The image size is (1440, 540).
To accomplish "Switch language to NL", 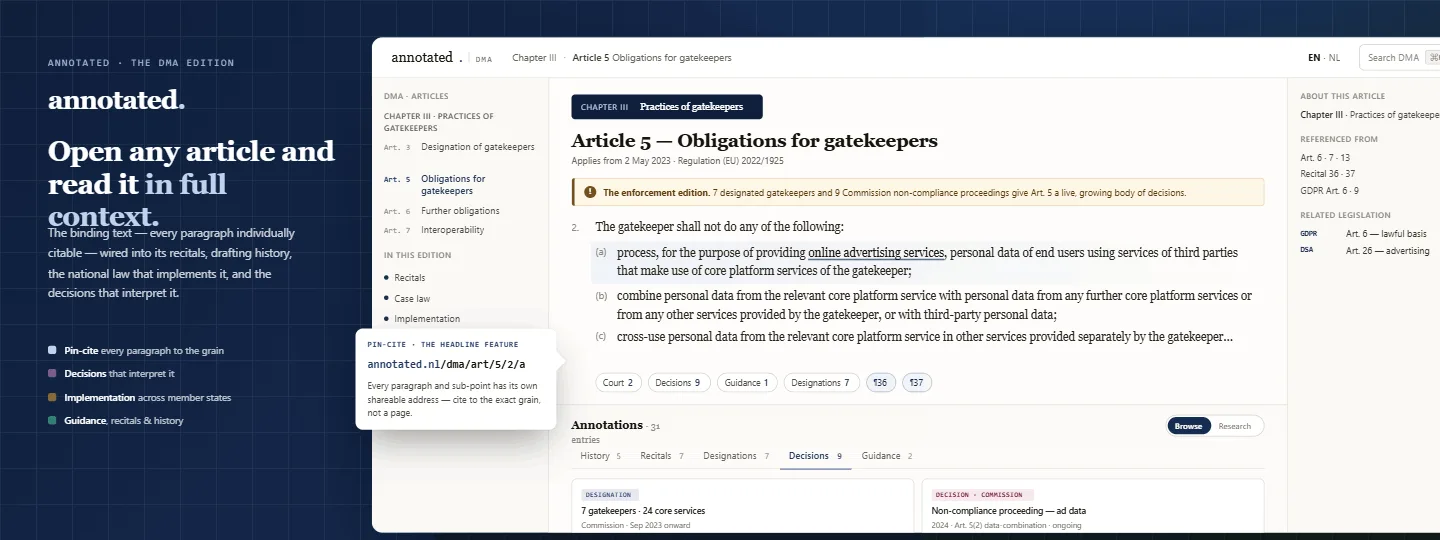I will [x=1335, y=58].
